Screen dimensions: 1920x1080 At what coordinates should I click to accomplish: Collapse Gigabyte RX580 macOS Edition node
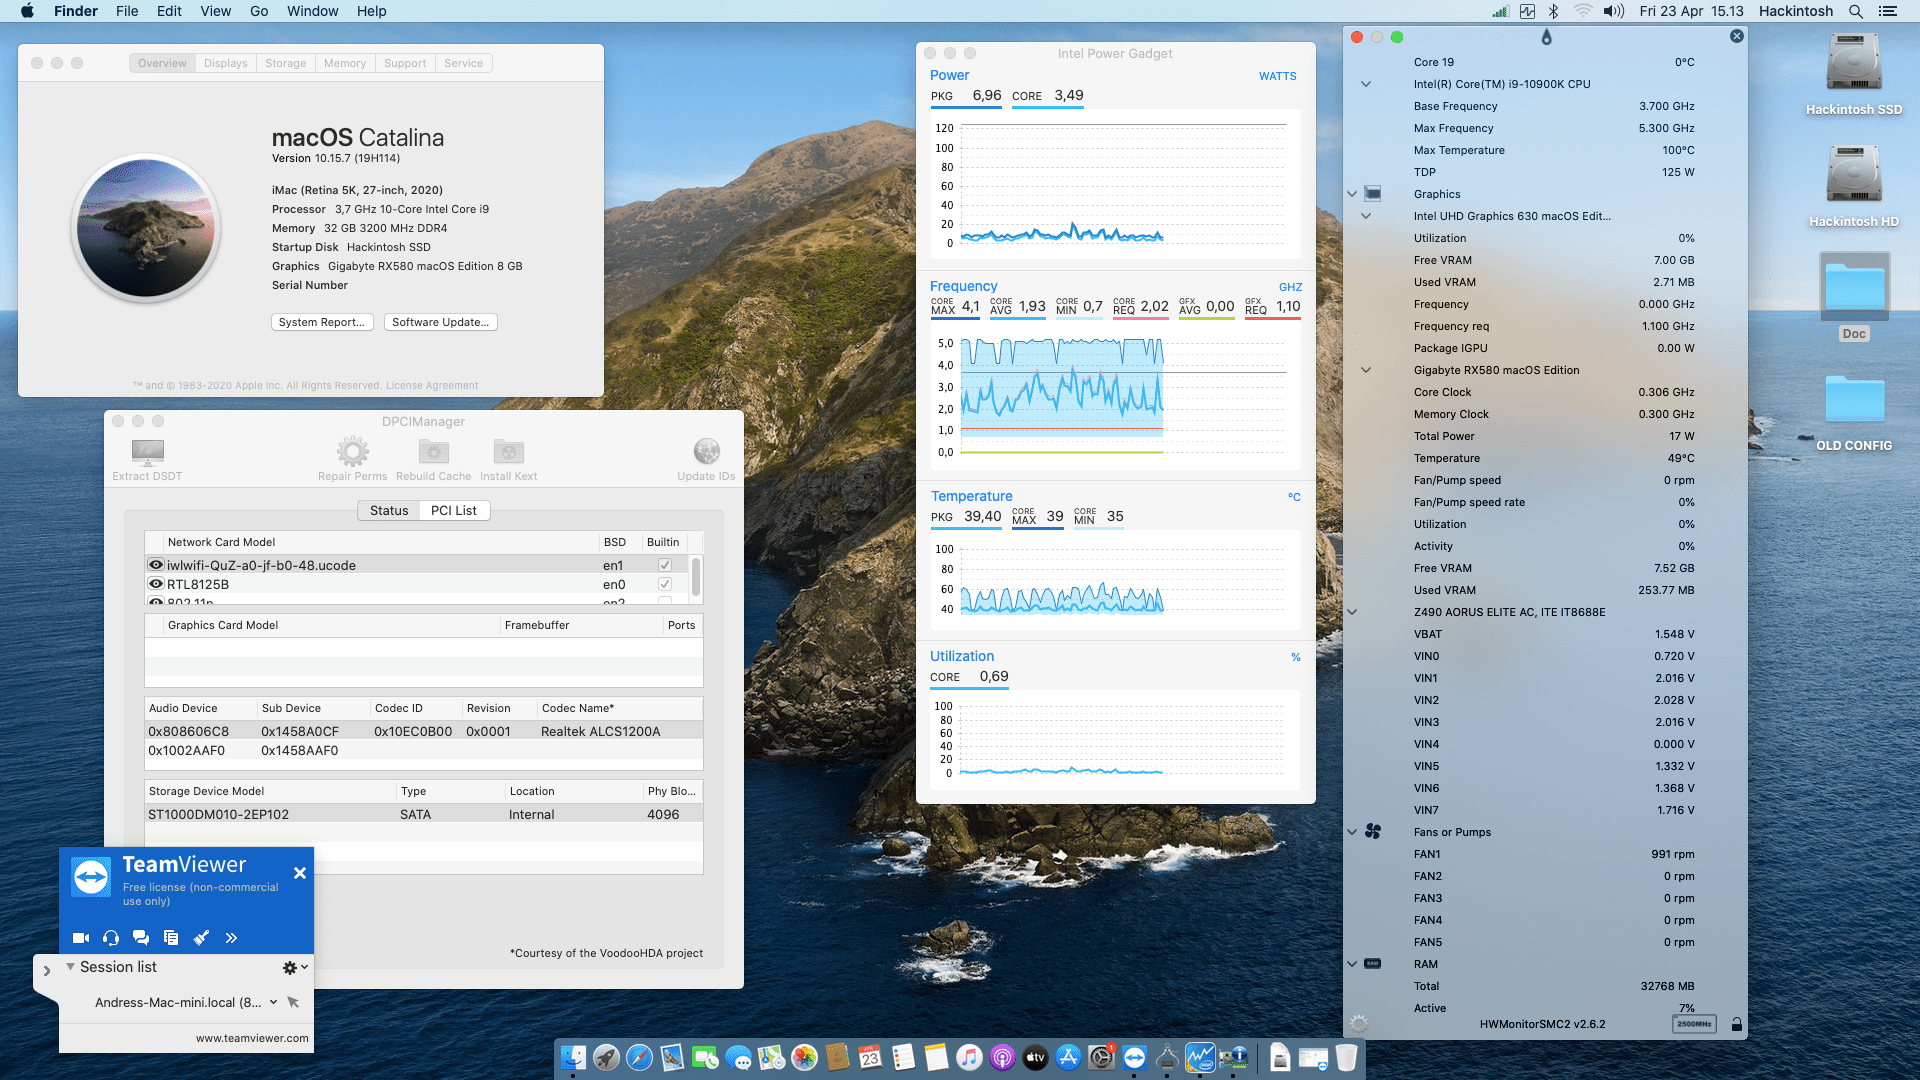tap(1366, 370)
